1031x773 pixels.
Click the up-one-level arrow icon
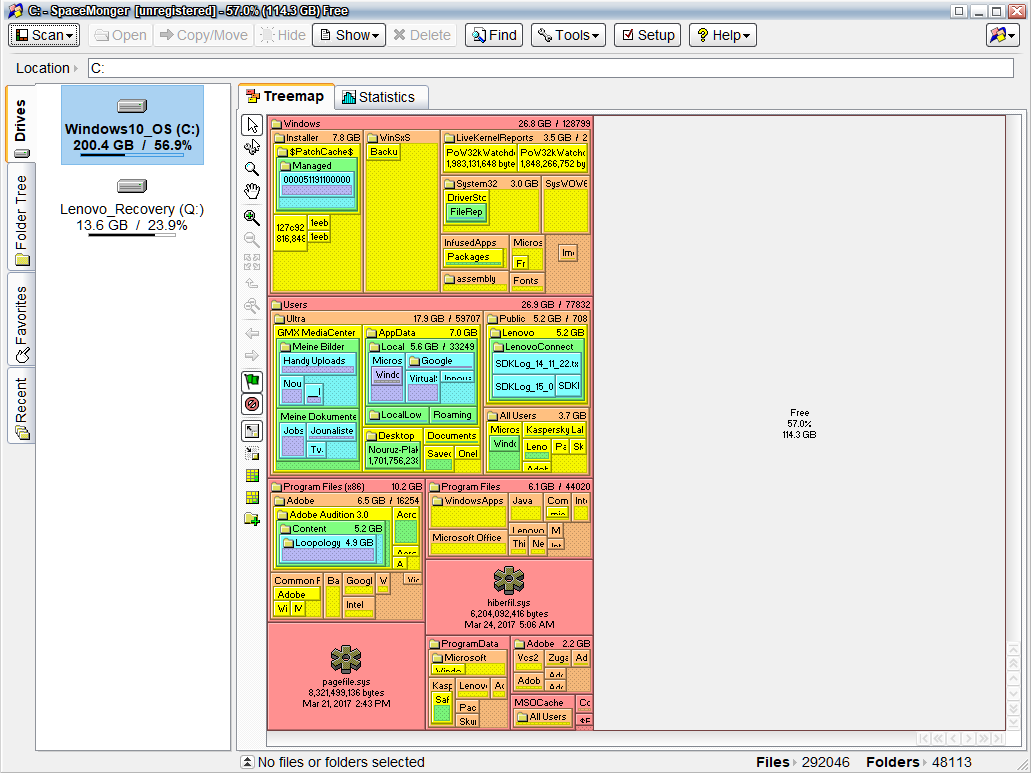[x=252, y=283]
